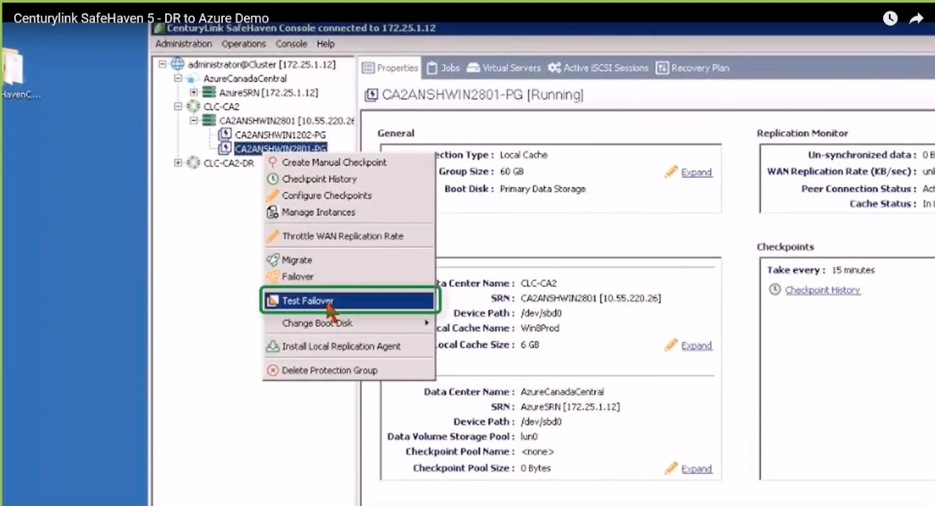Collapse the CA2ANSHWIN2801 server node

[x=193, y=120]
